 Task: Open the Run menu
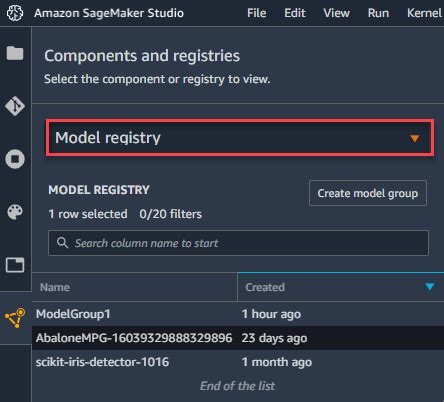tap(378, 13)
